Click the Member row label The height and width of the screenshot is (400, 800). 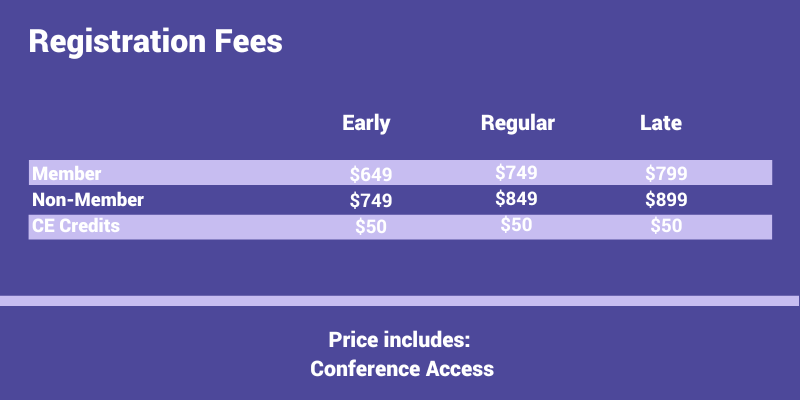(67, 174)
